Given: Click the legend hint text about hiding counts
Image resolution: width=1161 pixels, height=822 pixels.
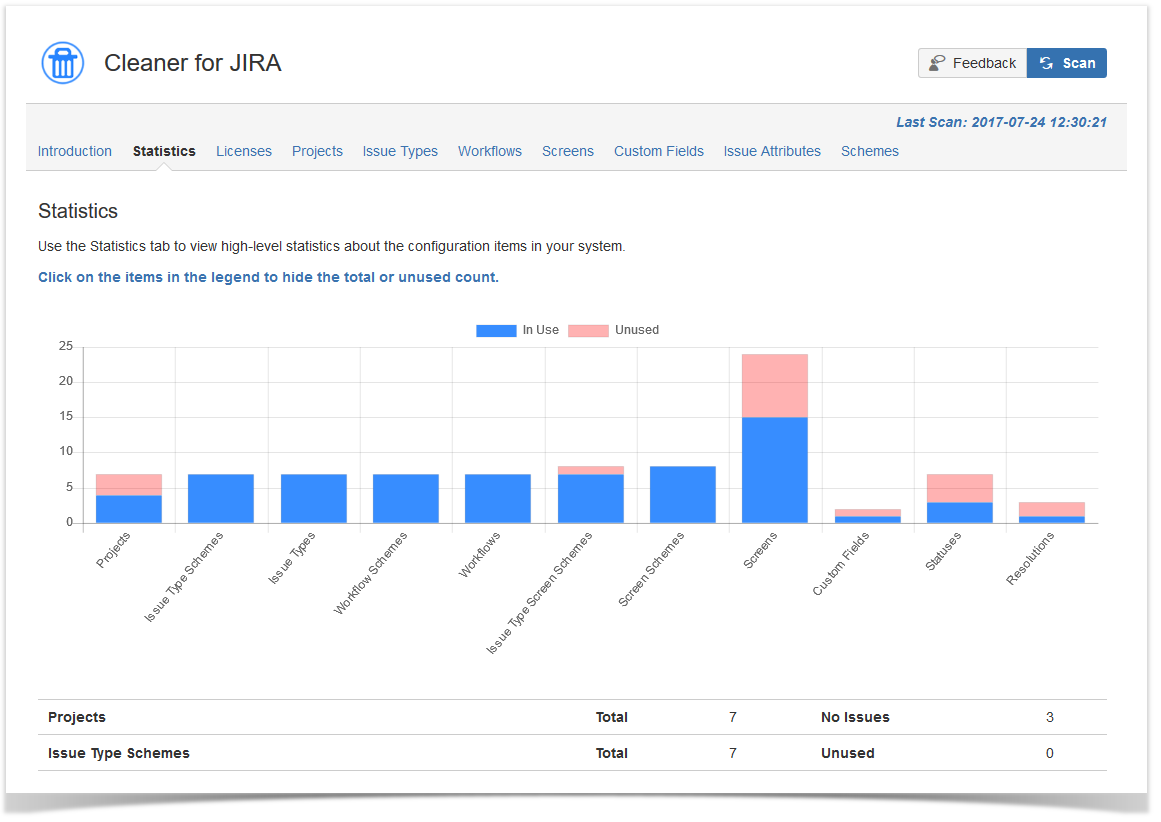Looking at the screenshot, I should pos(268,277).
